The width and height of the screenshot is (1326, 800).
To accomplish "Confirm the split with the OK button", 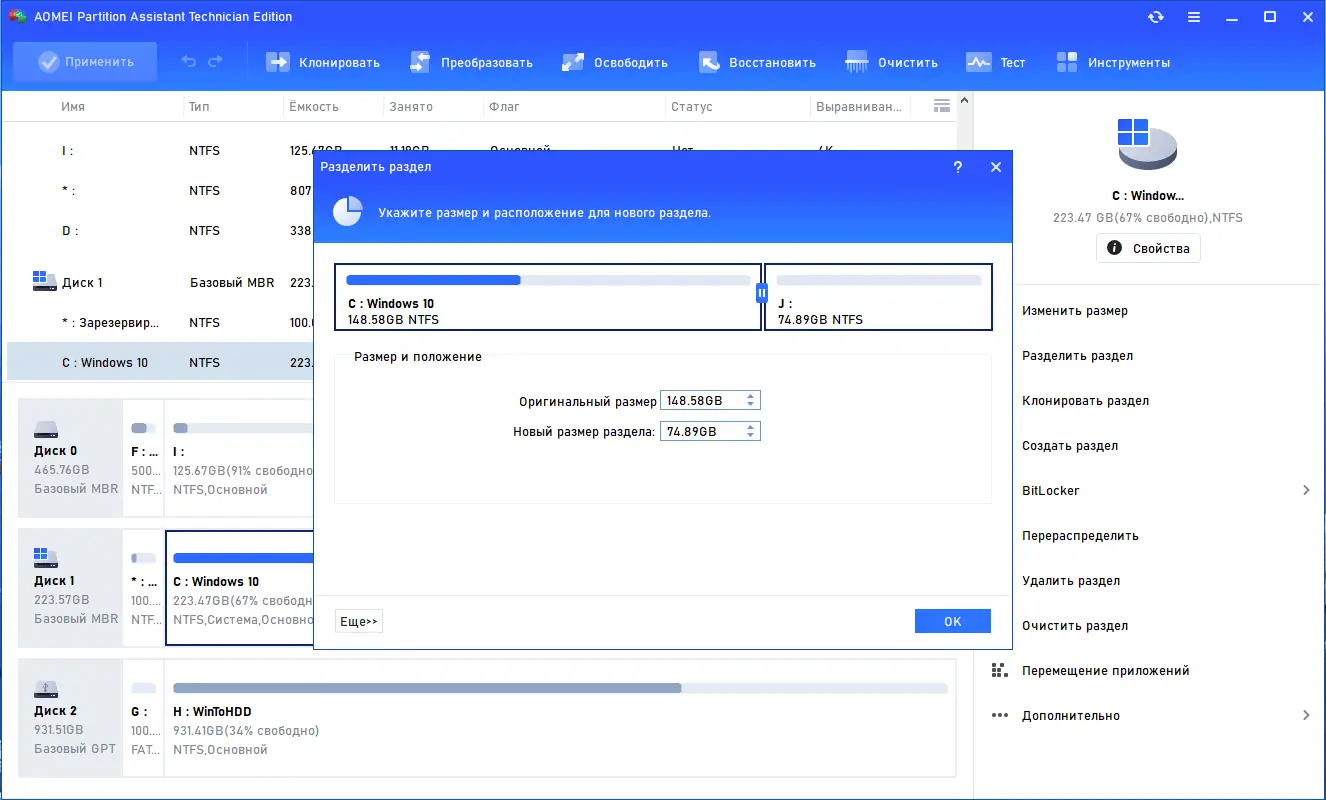I will point(951,620).
